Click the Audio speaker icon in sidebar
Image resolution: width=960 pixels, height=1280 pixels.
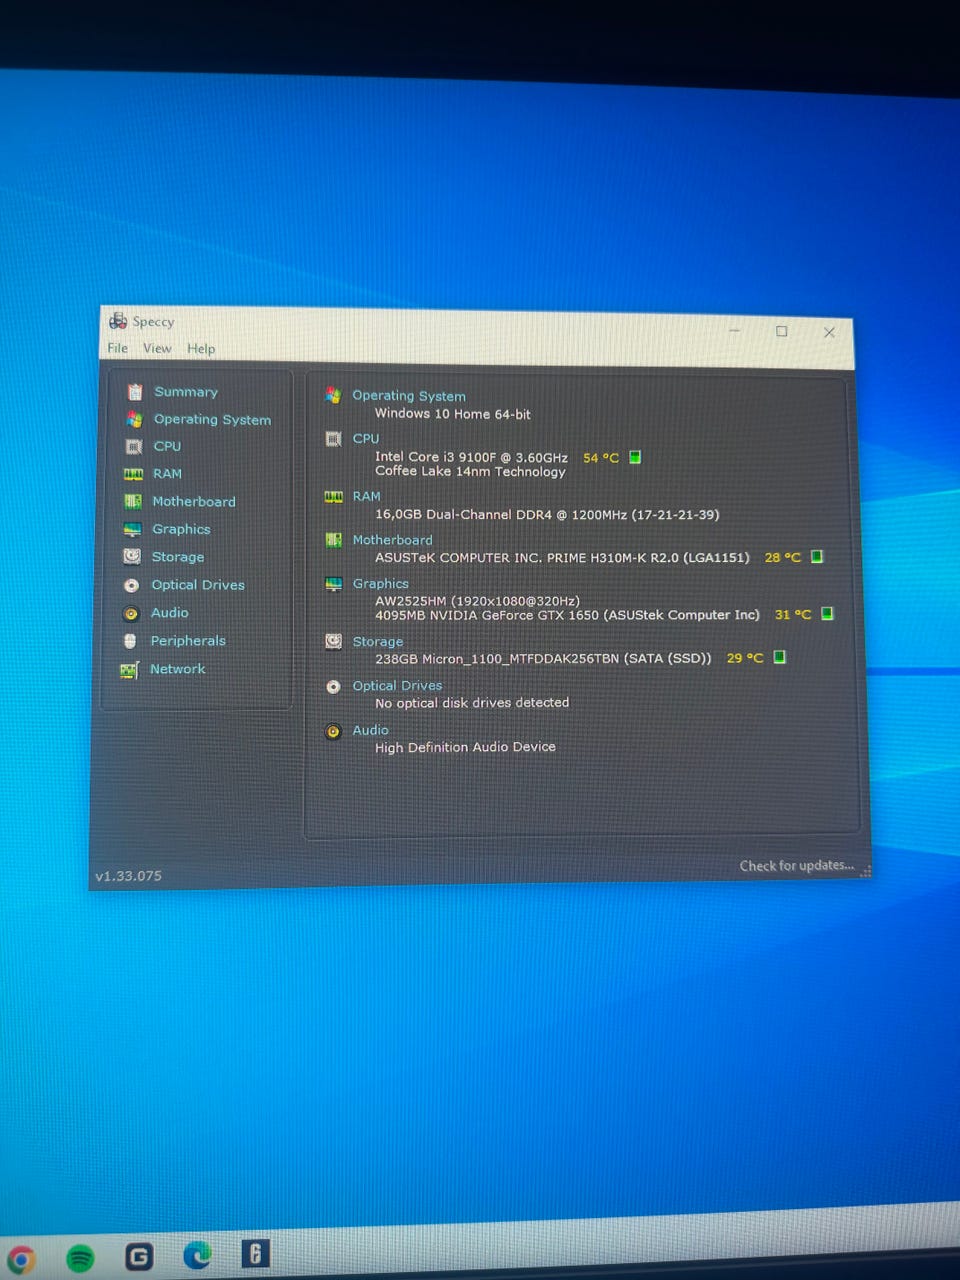(131, 613)
